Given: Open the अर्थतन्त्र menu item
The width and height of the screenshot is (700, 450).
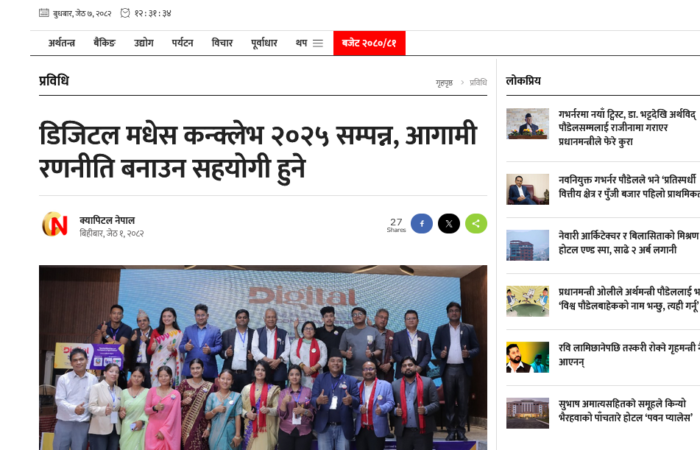Looking at the screenshot, I should tap(62, 43).
